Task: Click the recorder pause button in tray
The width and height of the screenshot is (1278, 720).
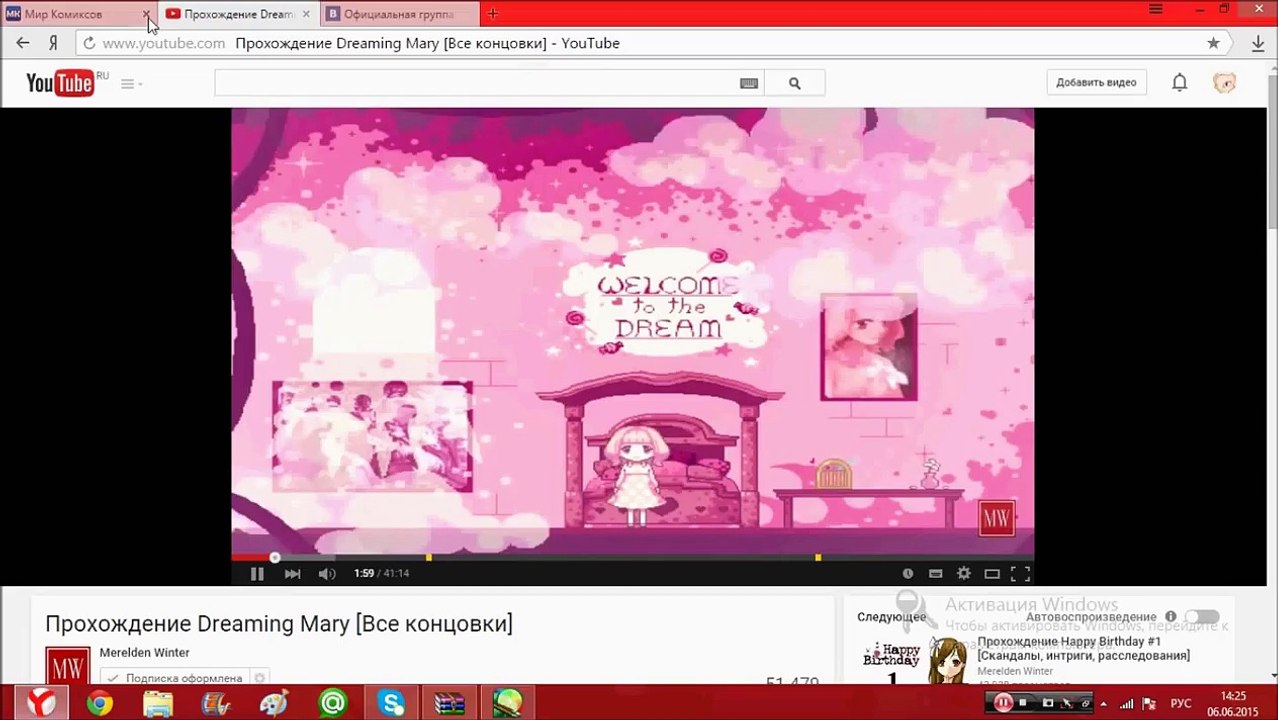Action: point(1003,703)
